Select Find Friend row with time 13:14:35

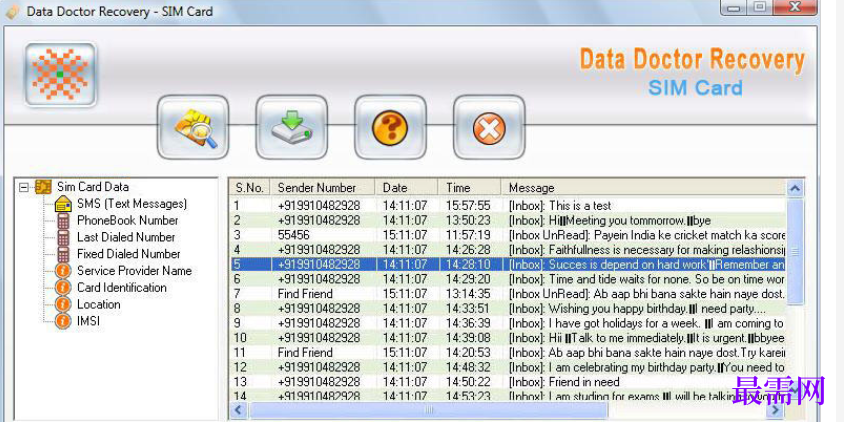point(508,294)
